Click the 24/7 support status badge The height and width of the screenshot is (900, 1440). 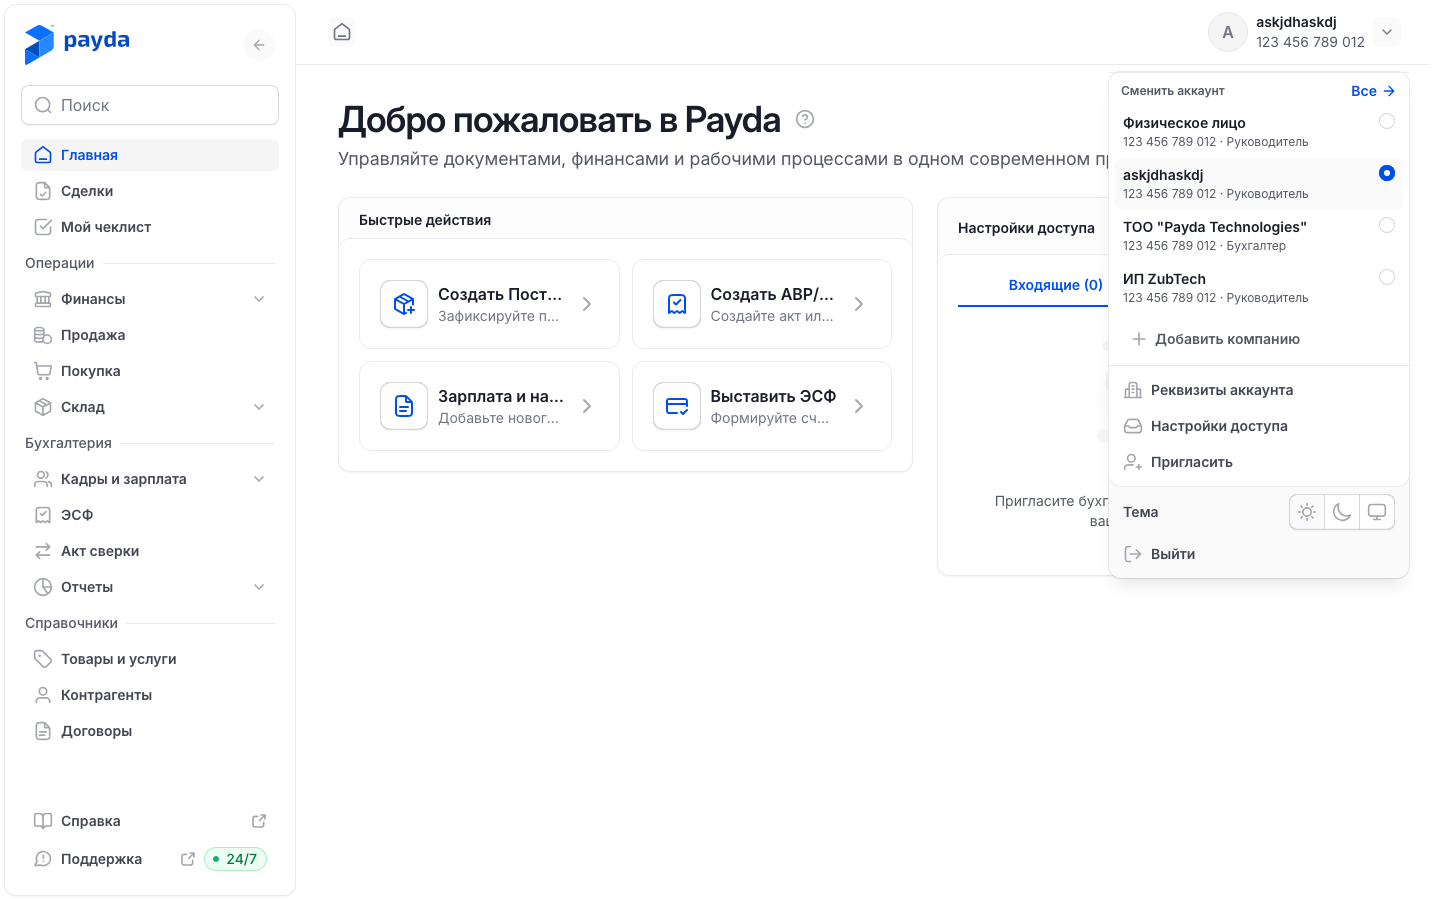[x=236, y=859]
